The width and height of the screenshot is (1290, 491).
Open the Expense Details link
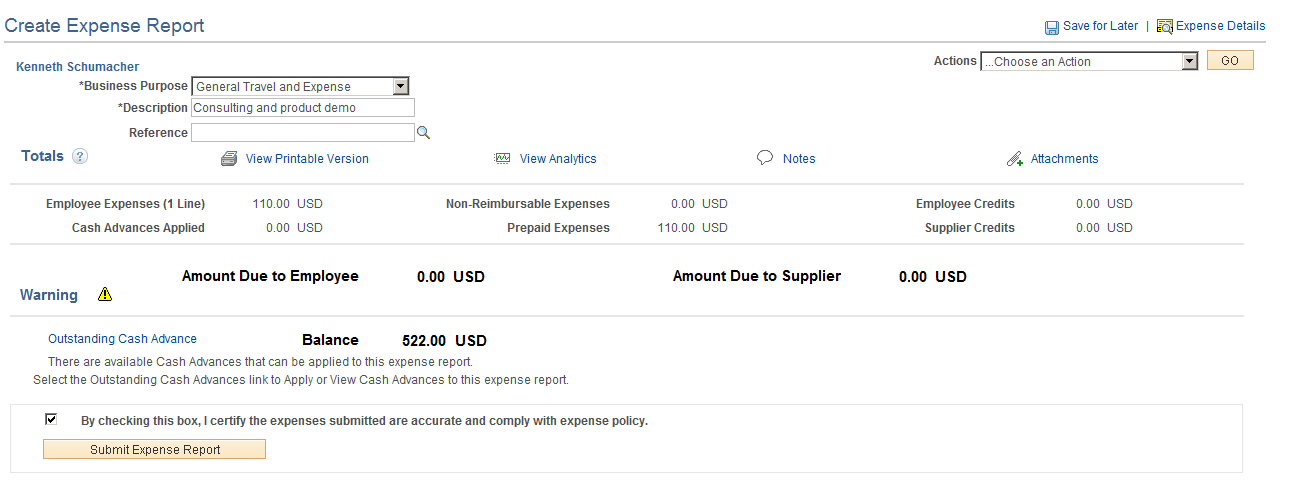pyautogui.click(x=1220, y=26)
